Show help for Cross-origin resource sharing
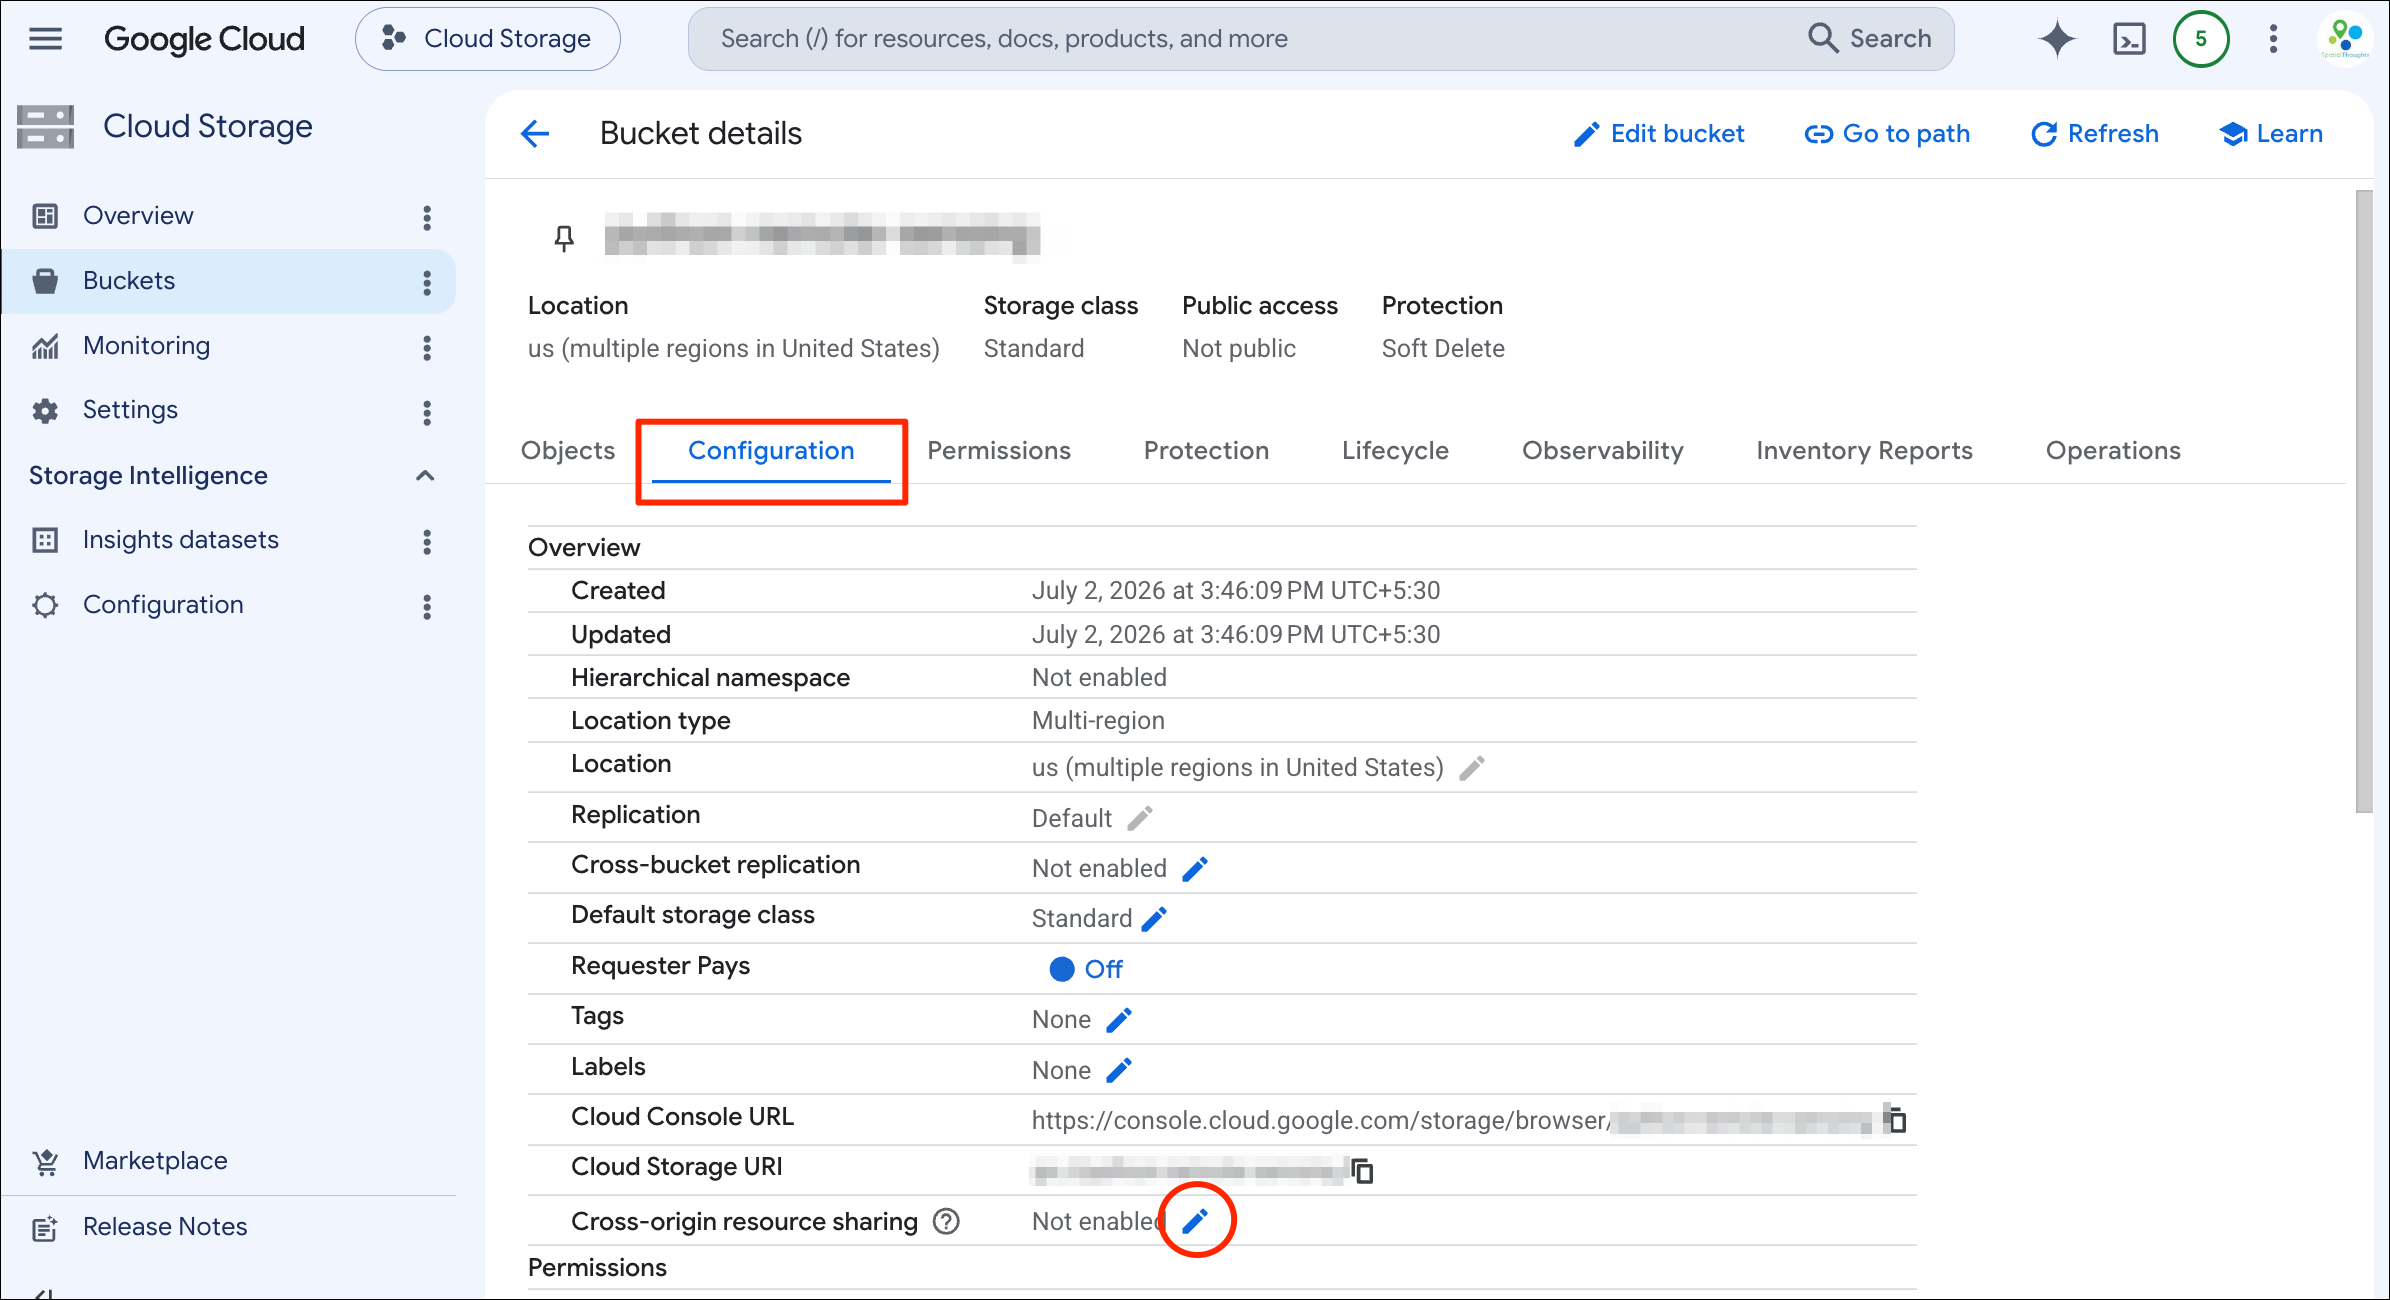Image resolution: width=2390 pixels, height=1300 pixels. pyautogui.click(x=946, y=1221)
